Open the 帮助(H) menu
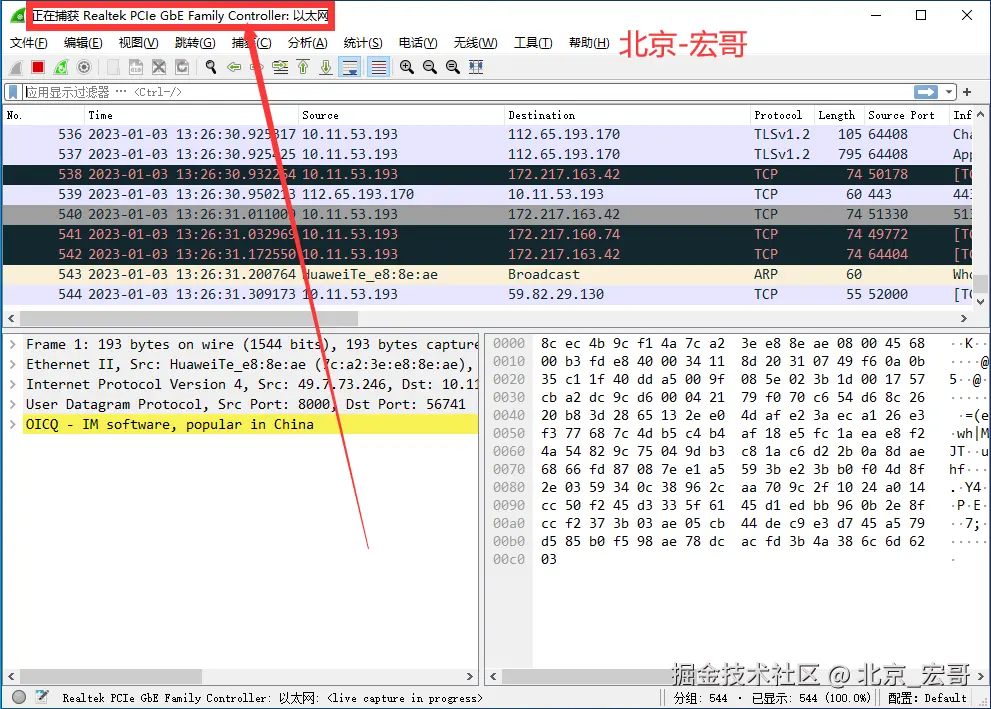Image resolution: width=991 pixels, height=709 pixels. click(589, 43)
